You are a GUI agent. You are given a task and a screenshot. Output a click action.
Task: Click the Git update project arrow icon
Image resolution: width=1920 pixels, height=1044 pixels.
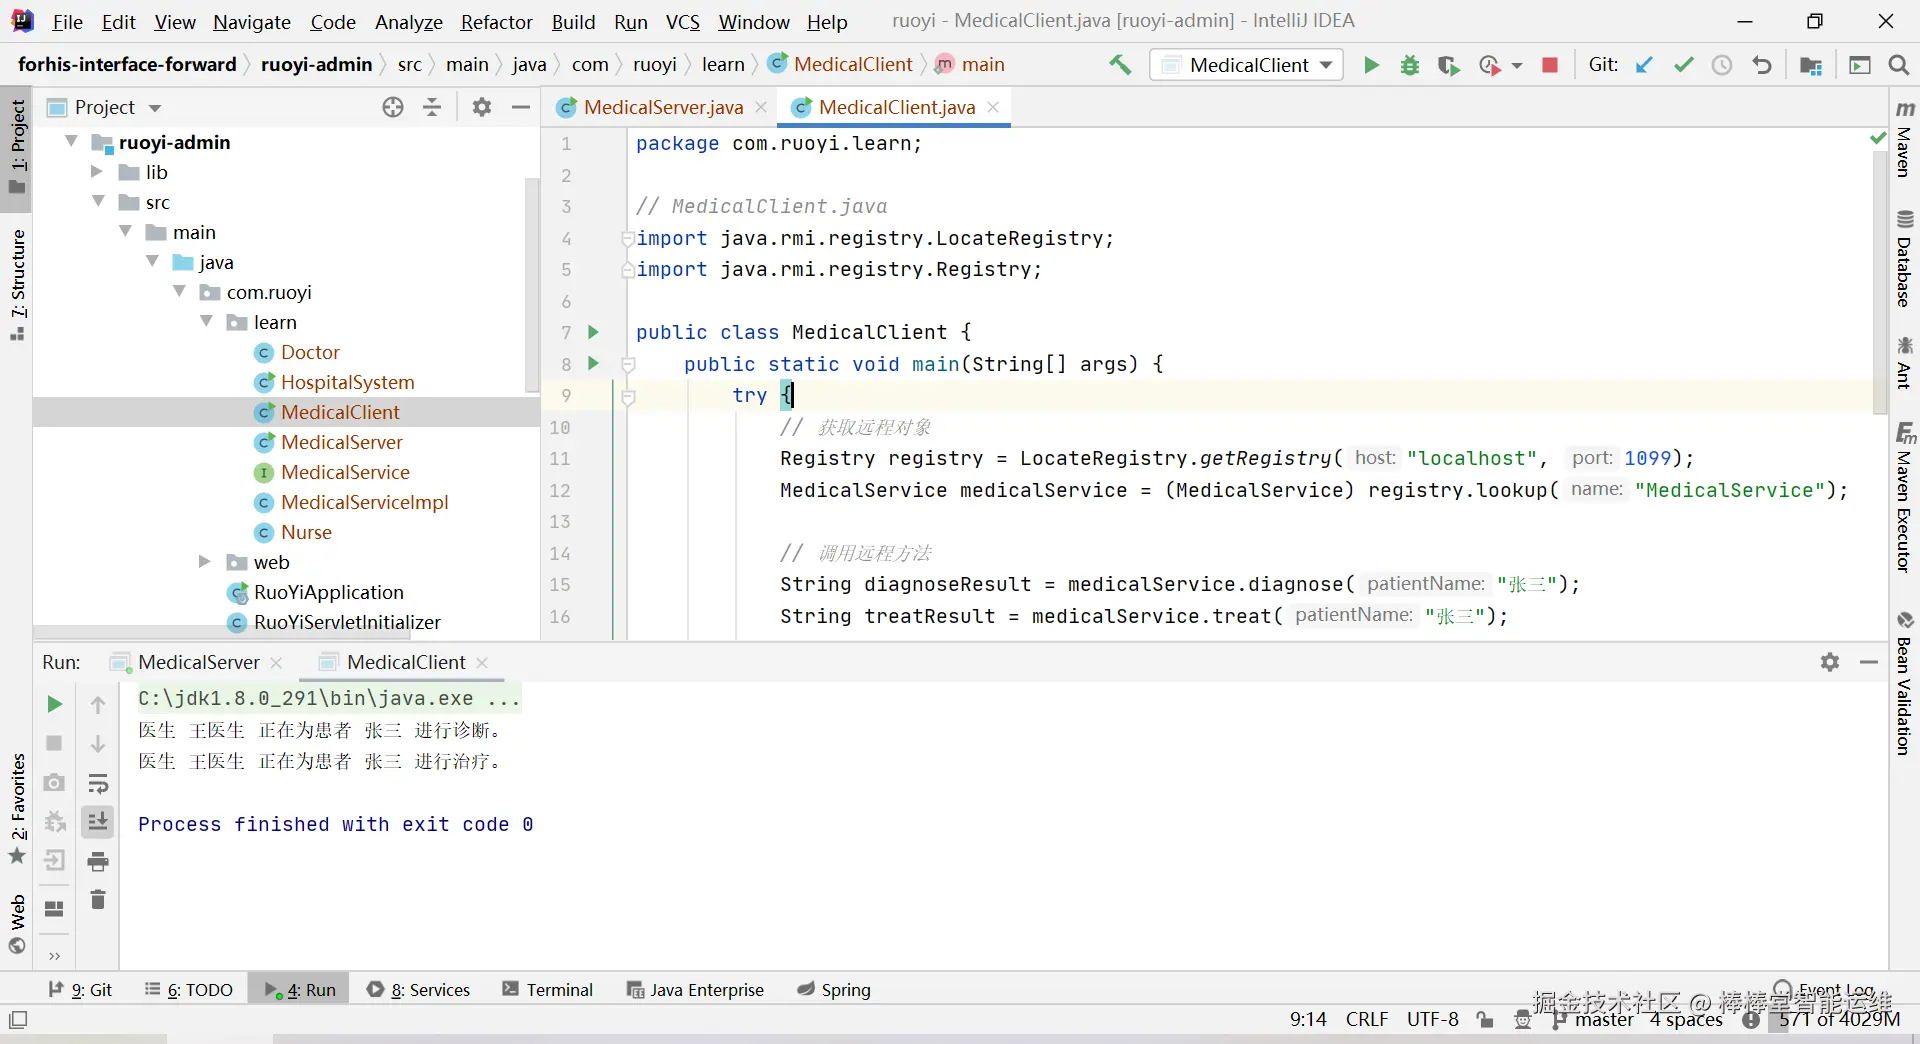(x=1644, y=65)
